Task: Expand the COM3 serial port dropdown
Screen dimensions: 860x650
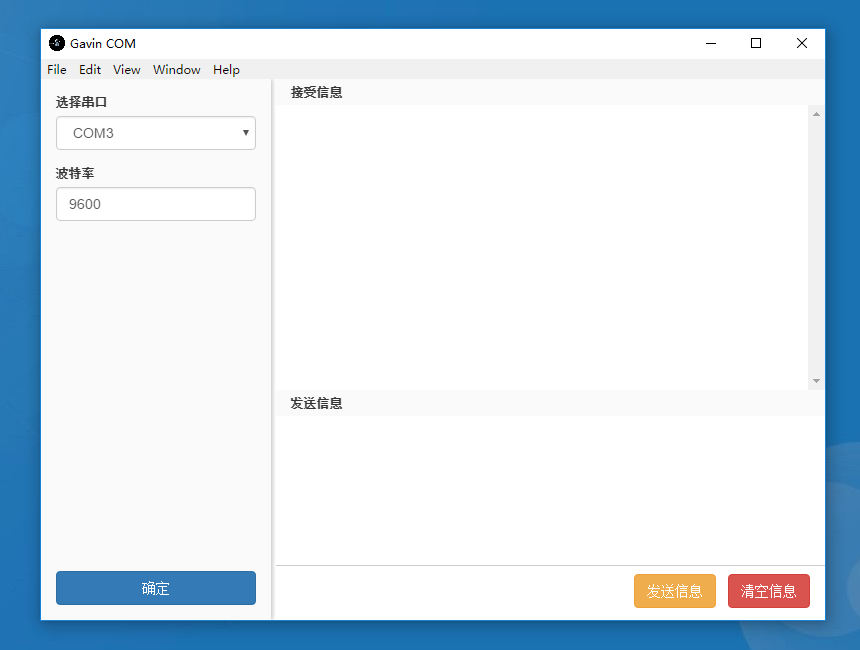Action: [156, 133]
